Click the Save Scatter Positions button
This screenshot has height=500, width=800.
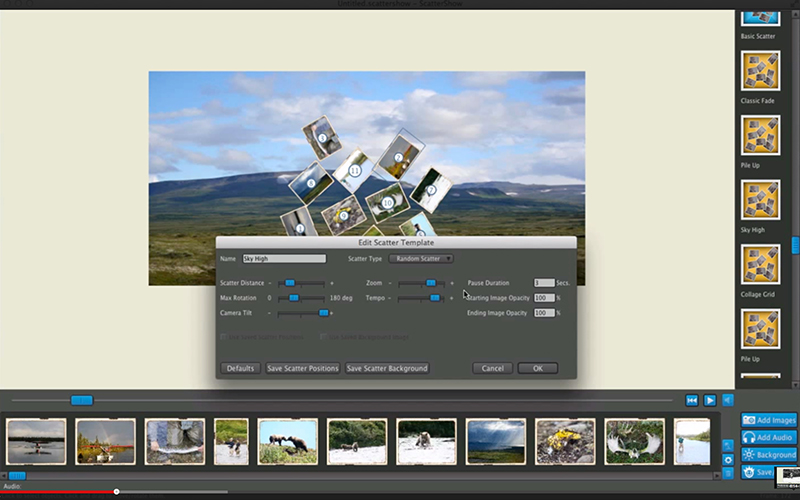pyautogui.click(x=302, y=368)
